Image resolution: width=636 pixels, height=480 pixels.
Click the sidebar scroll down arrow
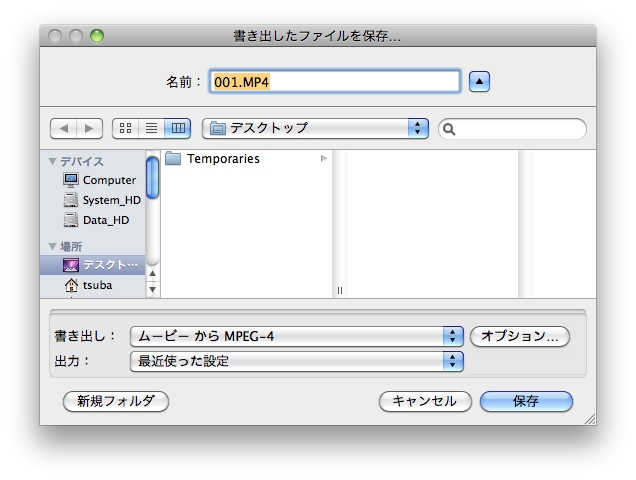click(x=153, y=289)
